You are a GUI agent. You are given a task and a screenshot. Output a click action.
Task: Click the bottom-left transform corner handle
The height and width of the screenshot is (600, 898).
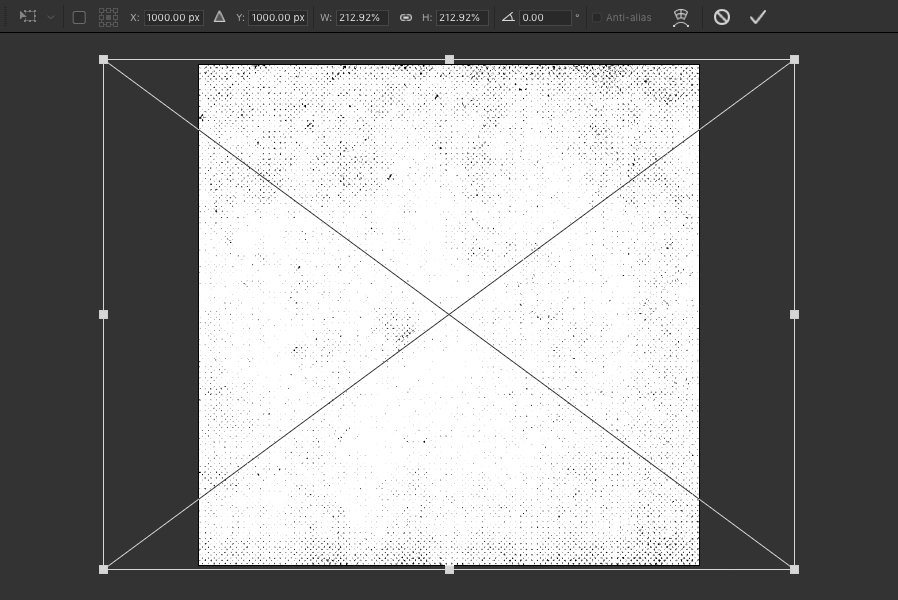[x=104, y=569]
